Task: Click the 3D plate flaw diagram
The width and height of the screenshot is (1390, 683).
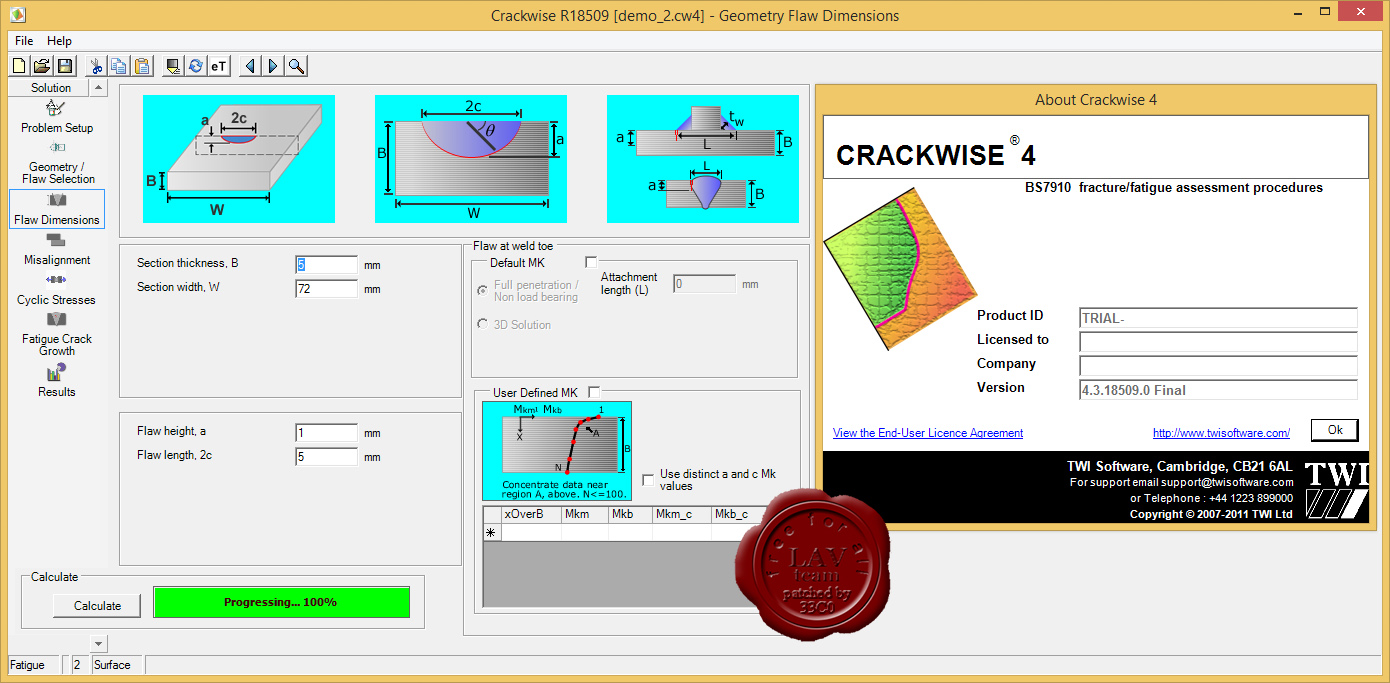Action: click(x=239, y=159)
